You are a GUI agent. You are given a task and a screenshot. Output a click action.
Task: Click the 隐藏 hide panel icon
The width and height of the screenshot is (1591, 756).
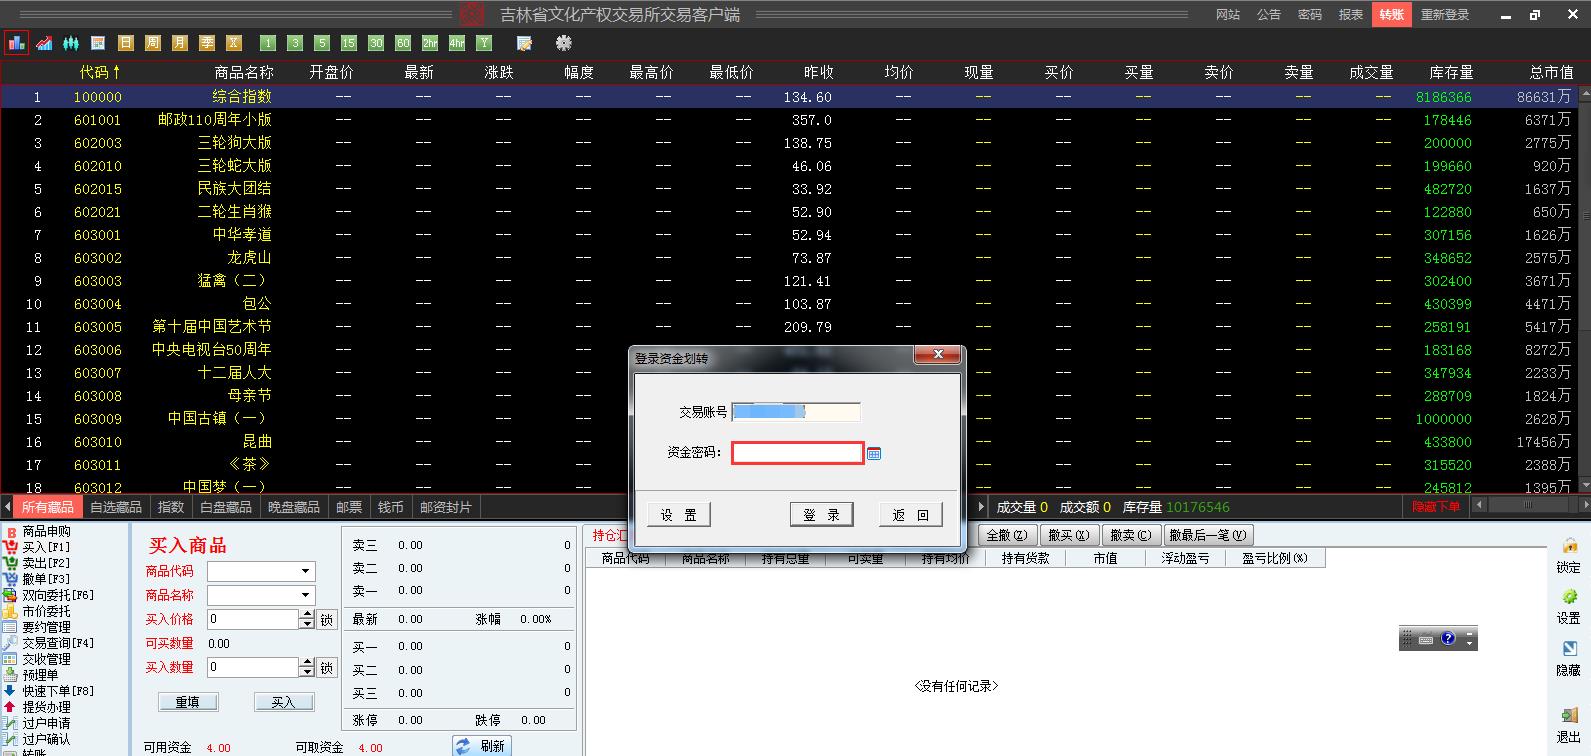(x=1568, y=650)
